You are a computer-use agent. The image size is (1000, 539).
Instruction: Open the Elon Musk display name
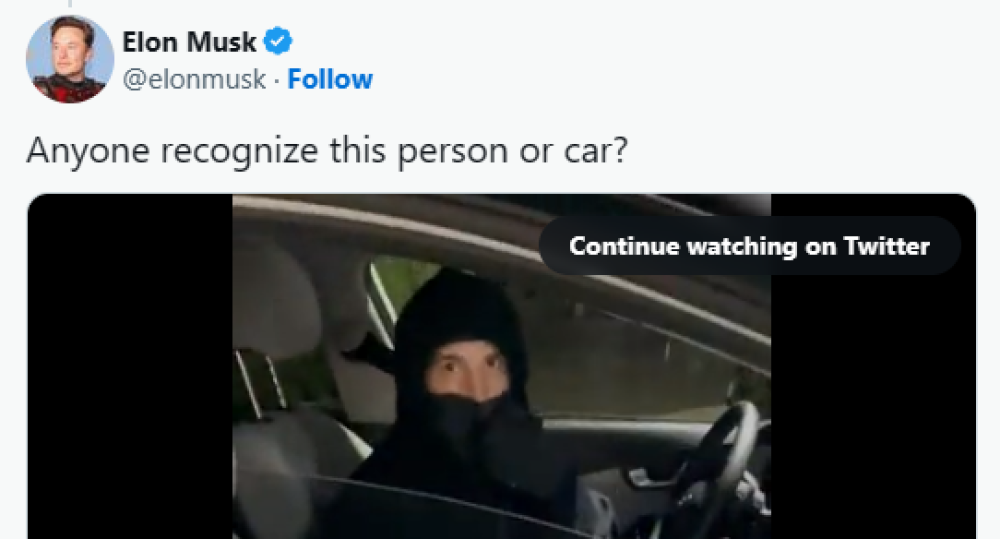(189, 42)
